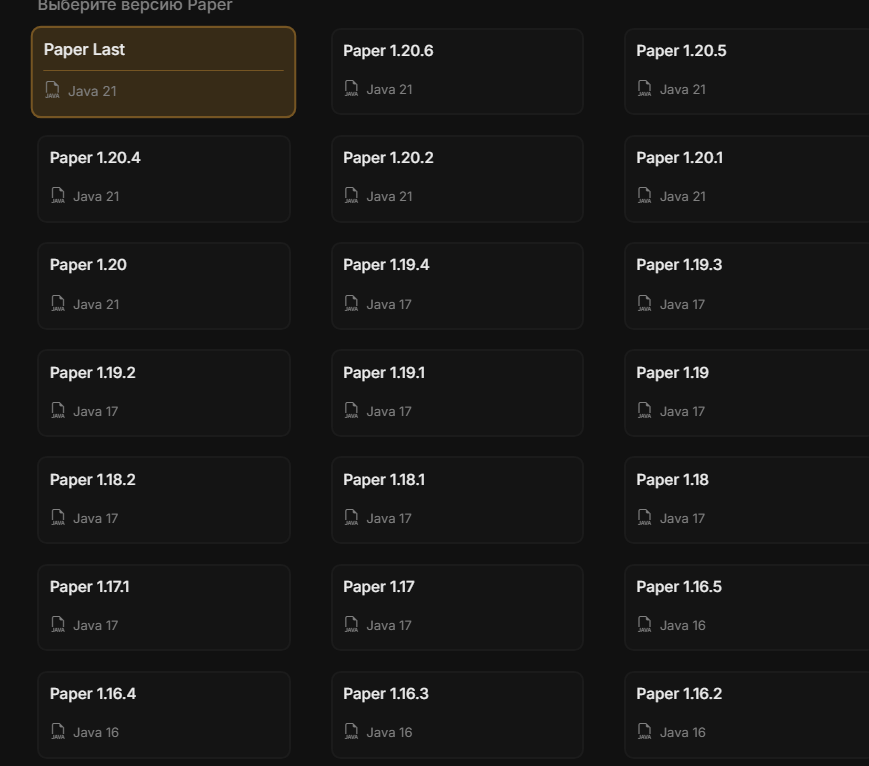Image resolution: width=869 pixels, height=766 pixels.
Task: Click the Java icon in Paper 1.19.4 card
Action: 351,303
